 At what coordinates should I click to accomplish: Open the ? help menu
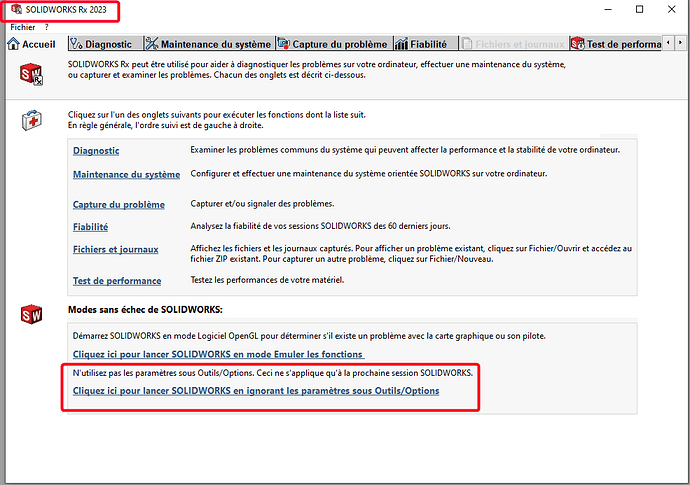coord(44,27)
